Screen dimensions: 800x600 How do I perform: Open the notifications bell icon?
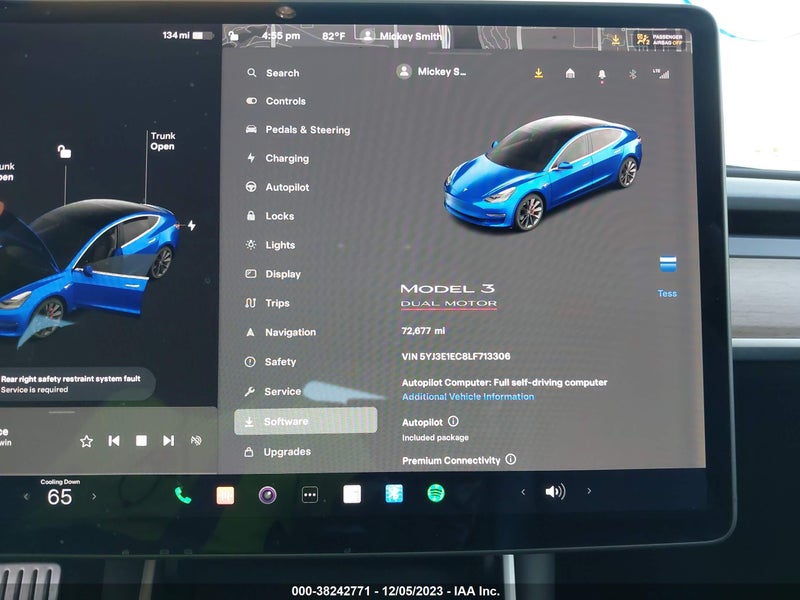pyautogui.click(x=602, y=75)
